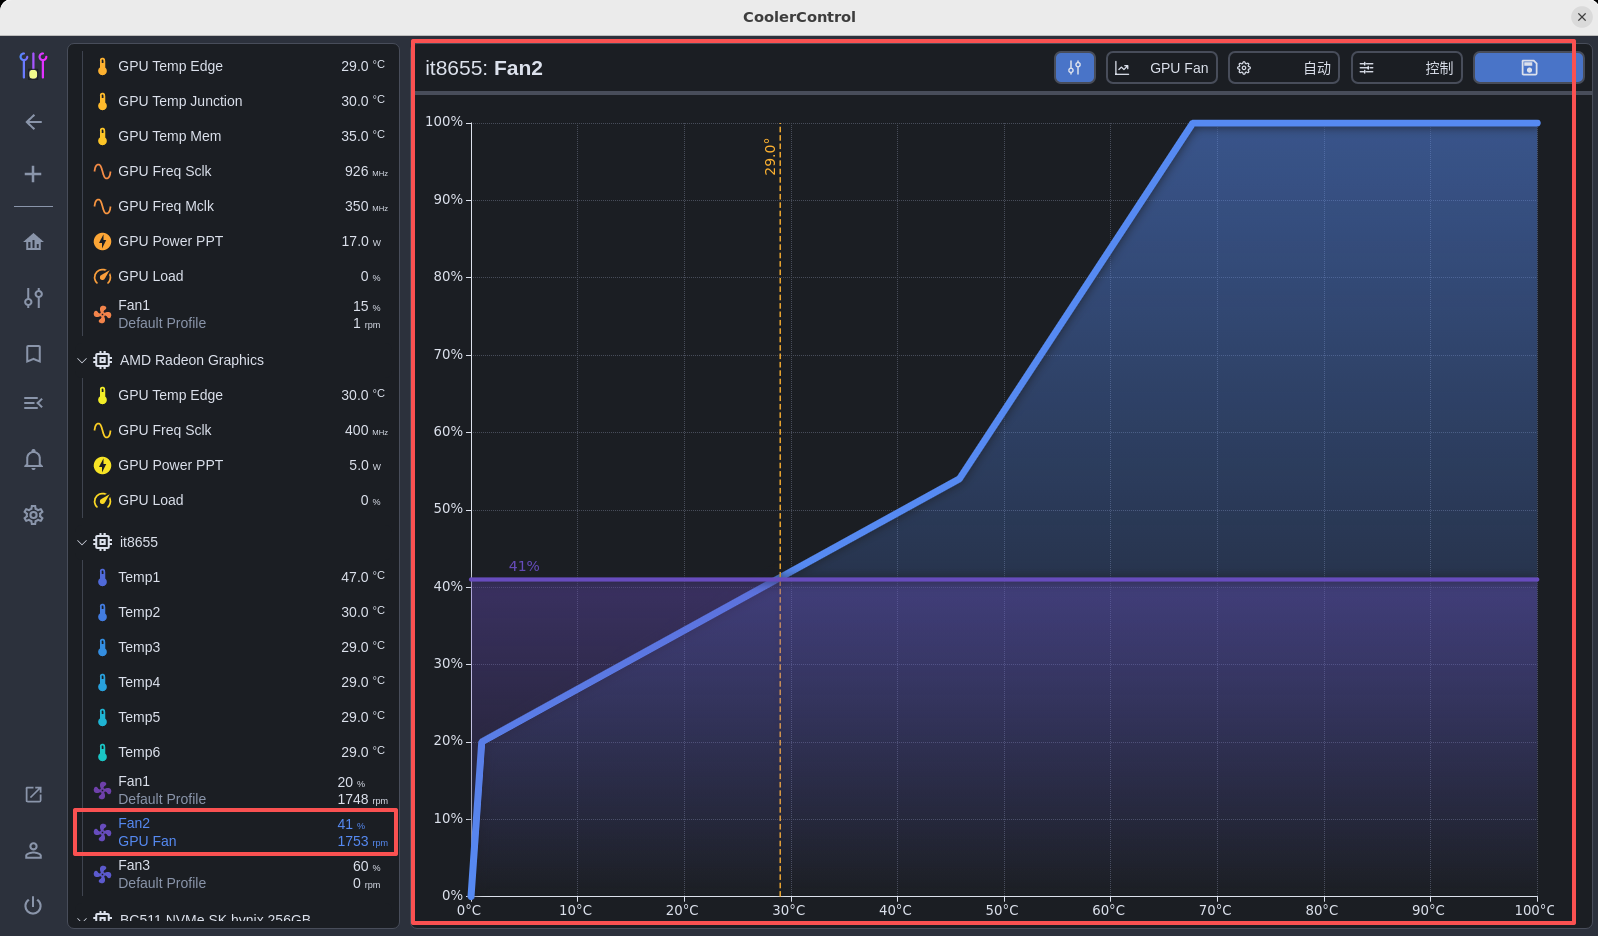Screen dimensions: 1598x936
Task: Click the 29.0° temperature marker line
Action: [x=780, y=510]
